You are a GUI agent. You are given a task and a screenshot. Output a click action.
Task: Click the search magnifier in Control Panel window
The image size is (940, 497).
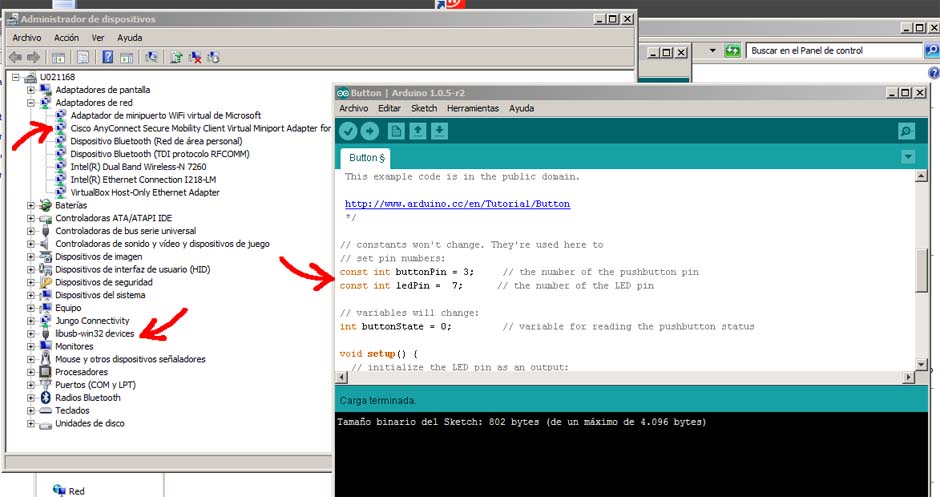click(932, 50)
